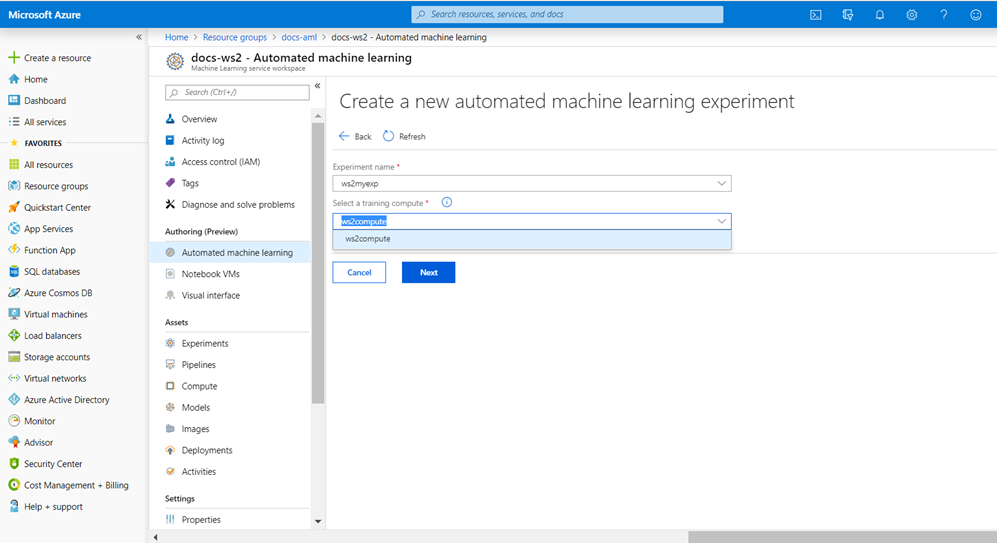The height and width of the screenshot is (543, 997).
Task: Click the workspace menu vertical scrollbar thumb
Action: click(318, 263)
